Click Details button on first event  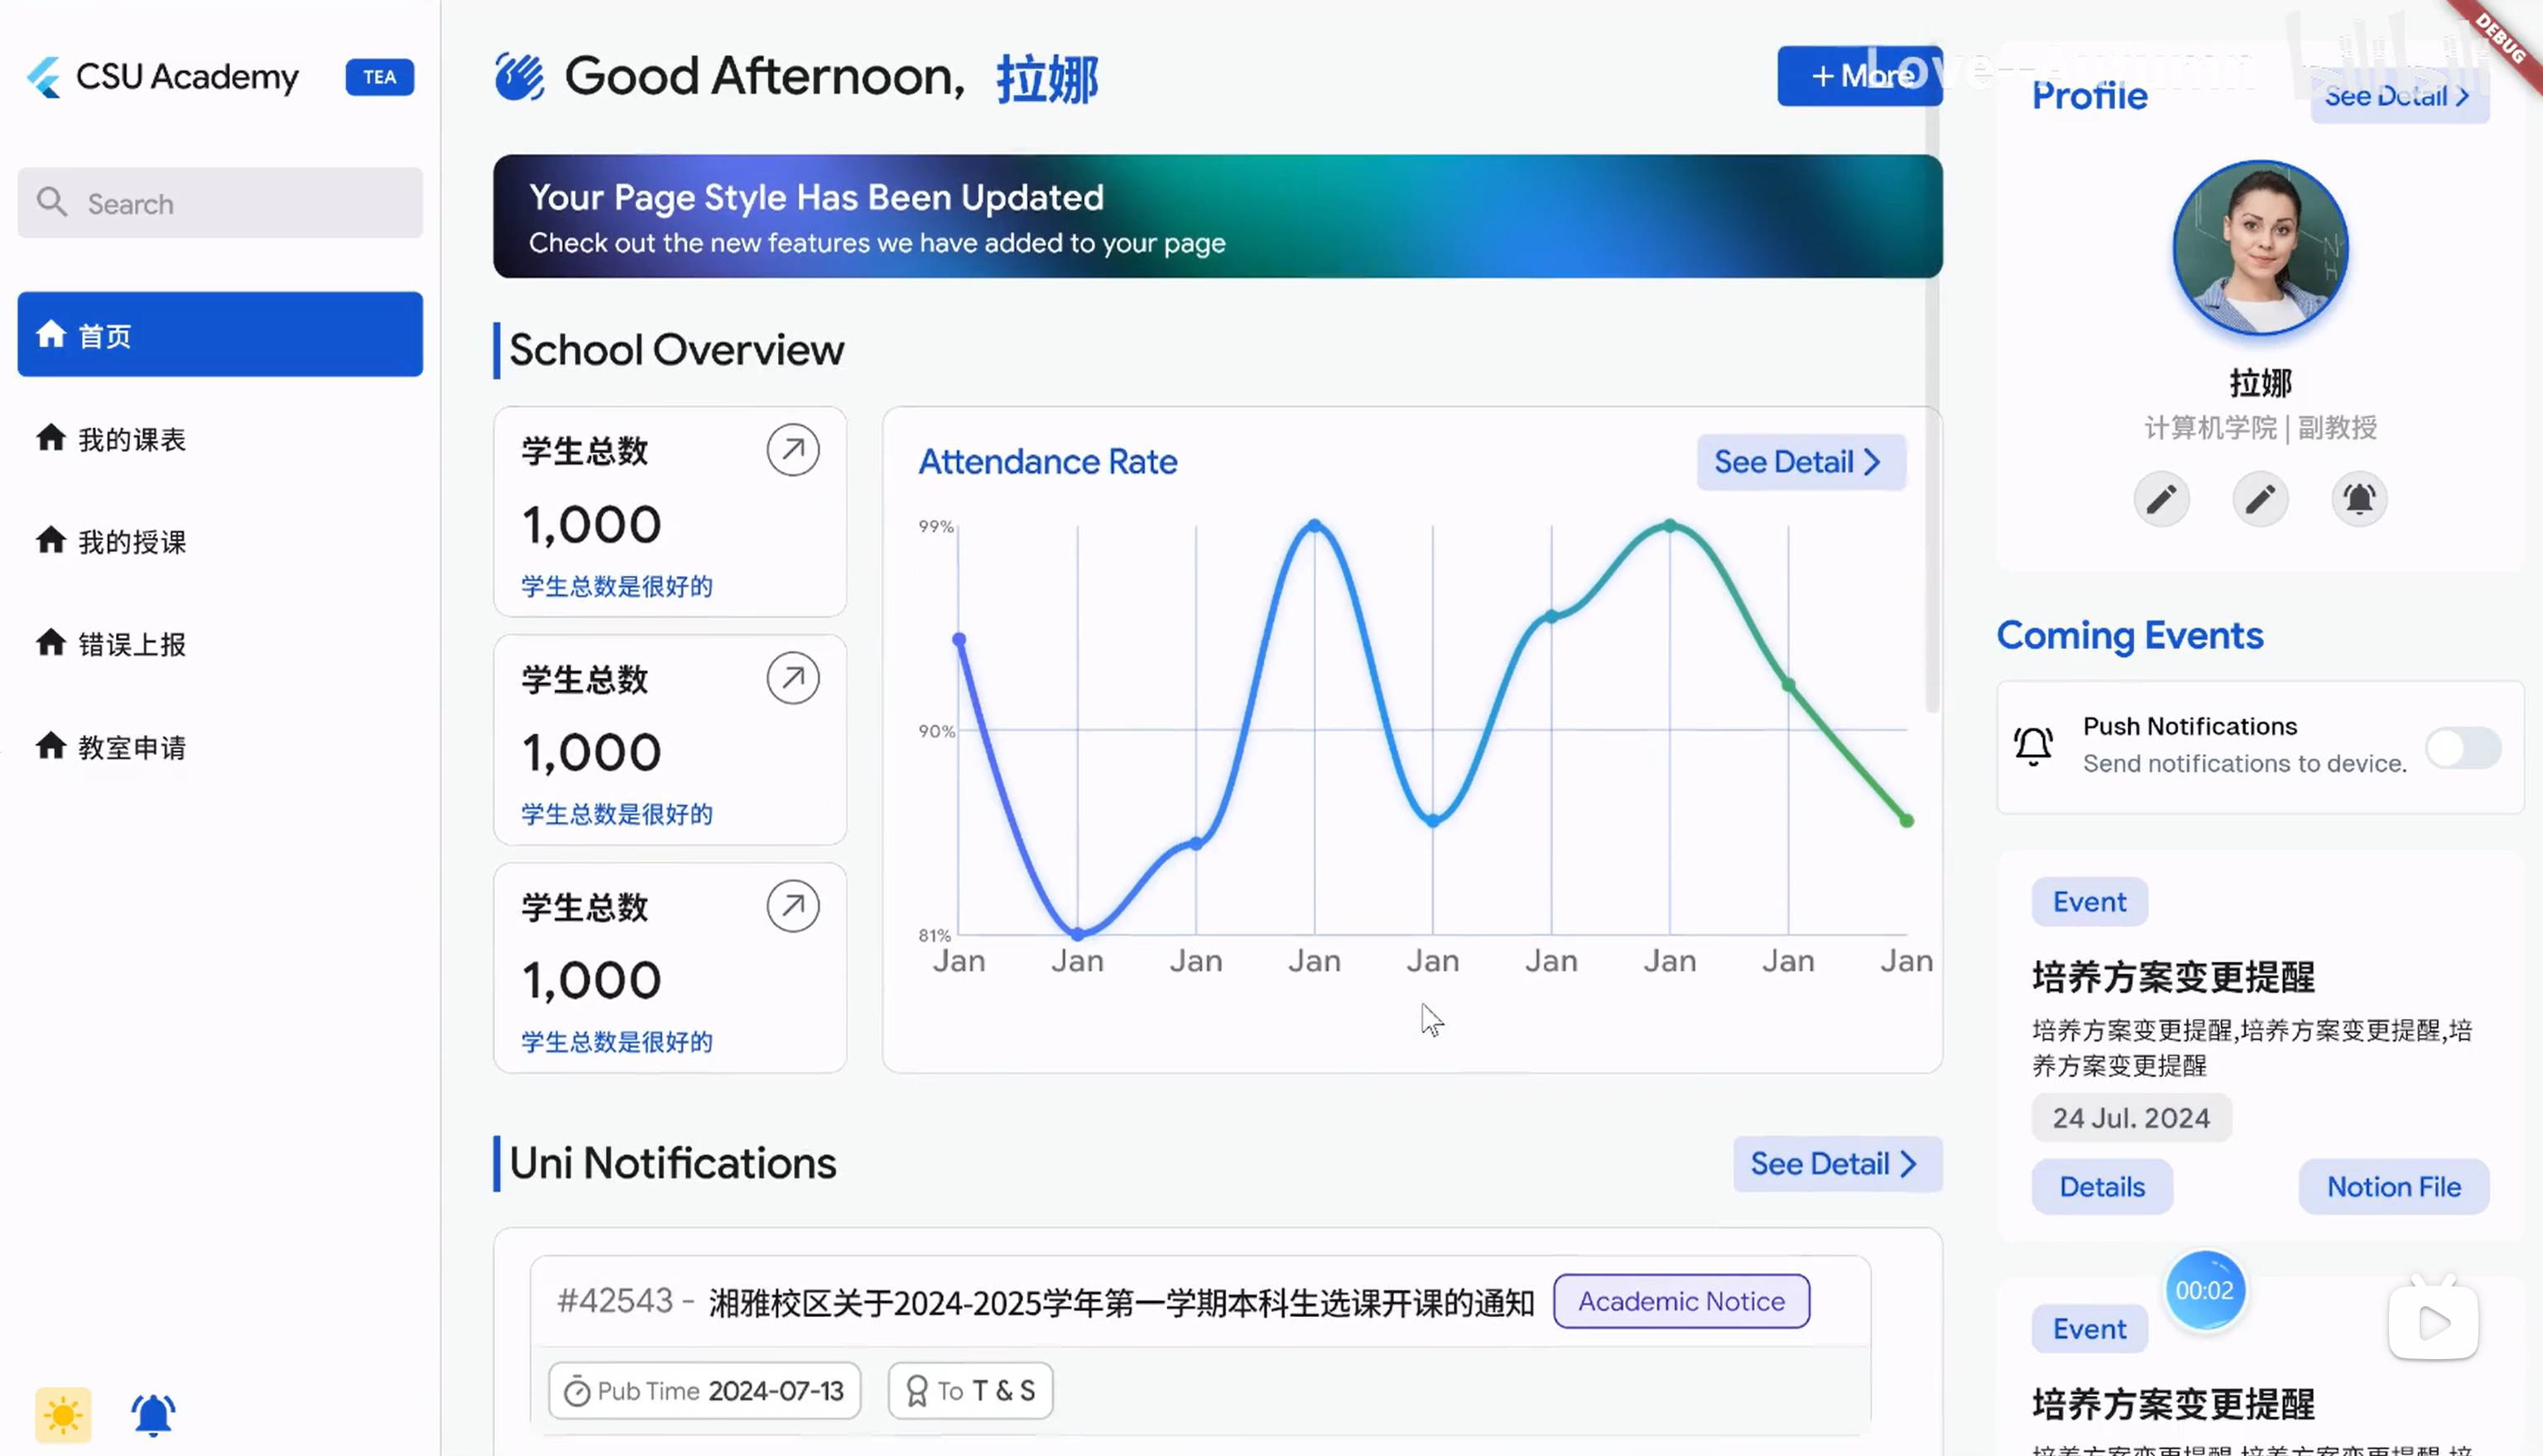point(2102,1187)
